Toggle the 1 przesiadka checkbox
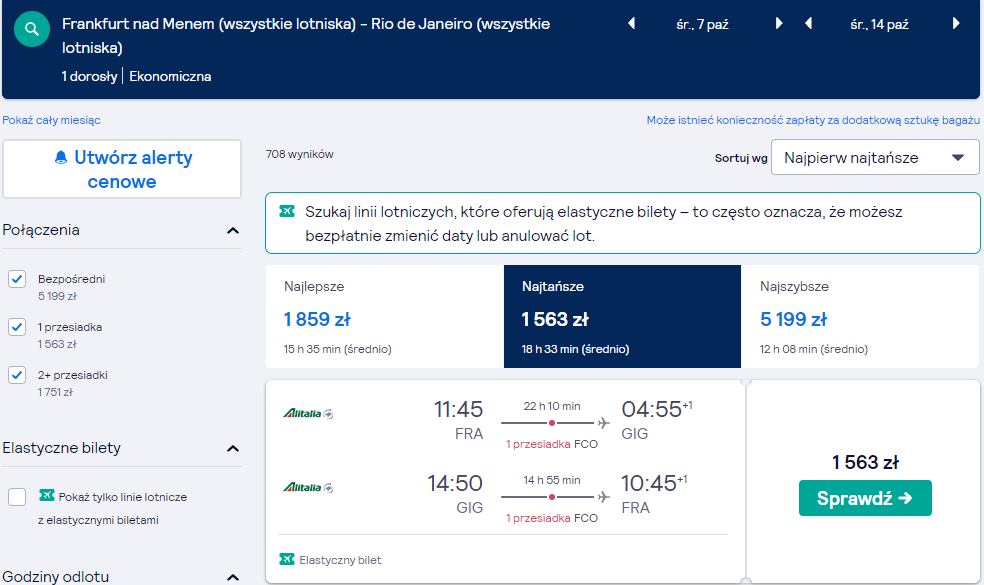The image size is (984, 585). click(x=17, y=327)
